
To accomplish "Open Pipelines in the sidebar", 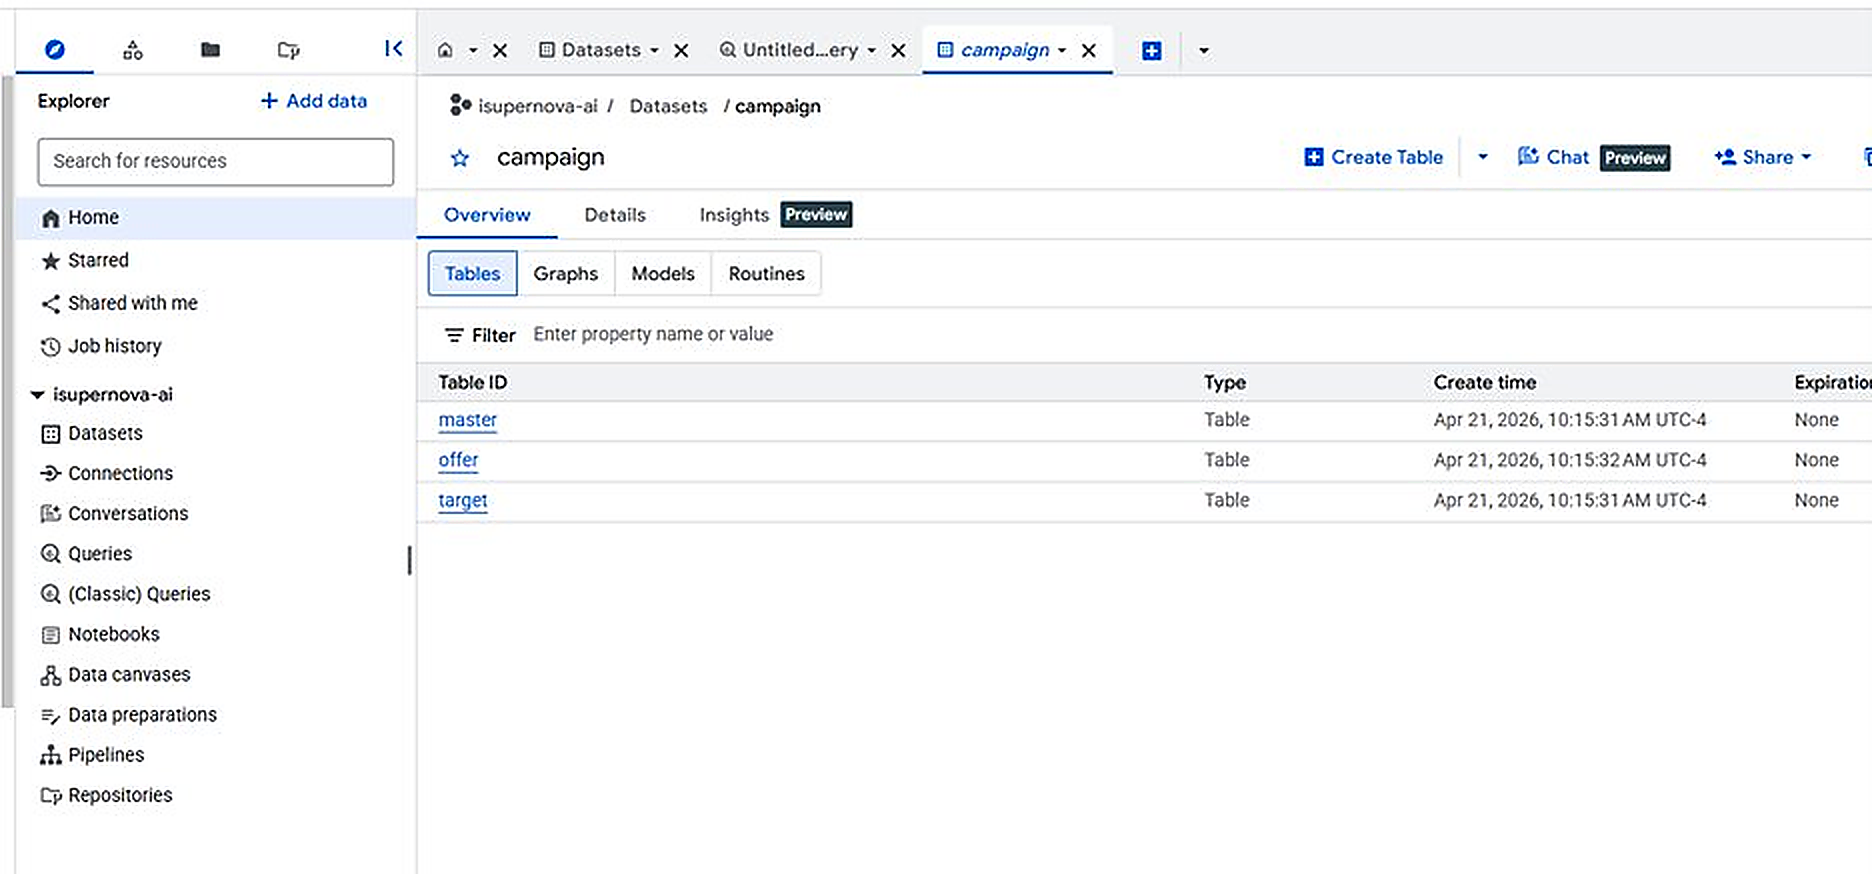I will [x=92, y=755].
